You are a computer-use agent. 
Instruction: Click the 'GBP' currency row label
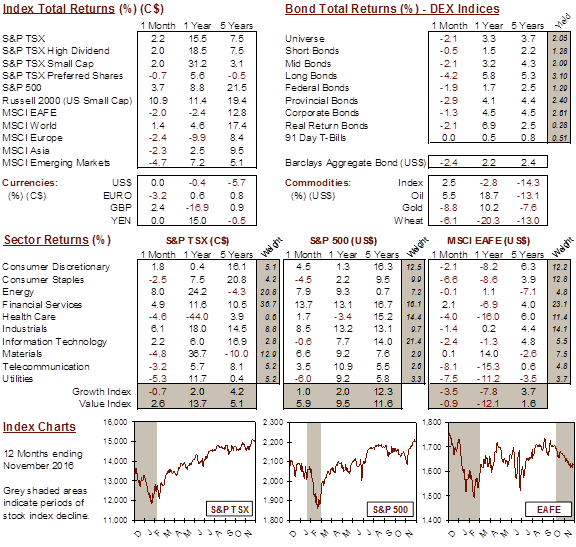[x=121, y=208]
